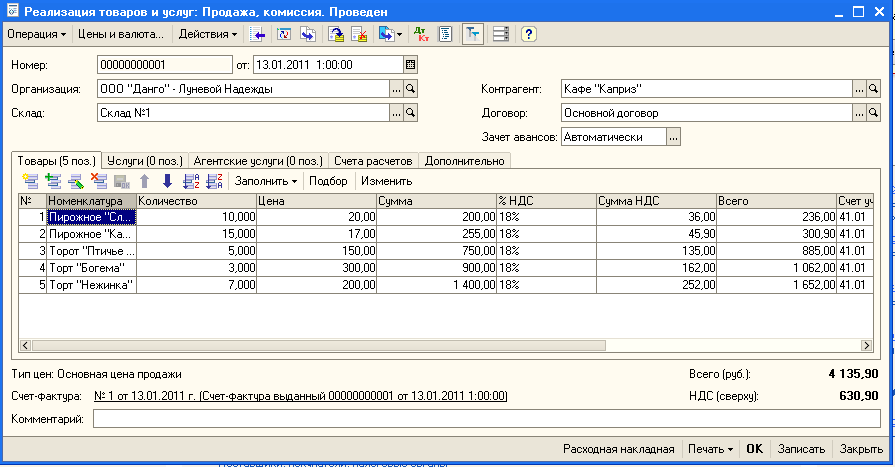Move row down with blue arrow
Viewport: 895px width, 467px height.
[167, 181]
